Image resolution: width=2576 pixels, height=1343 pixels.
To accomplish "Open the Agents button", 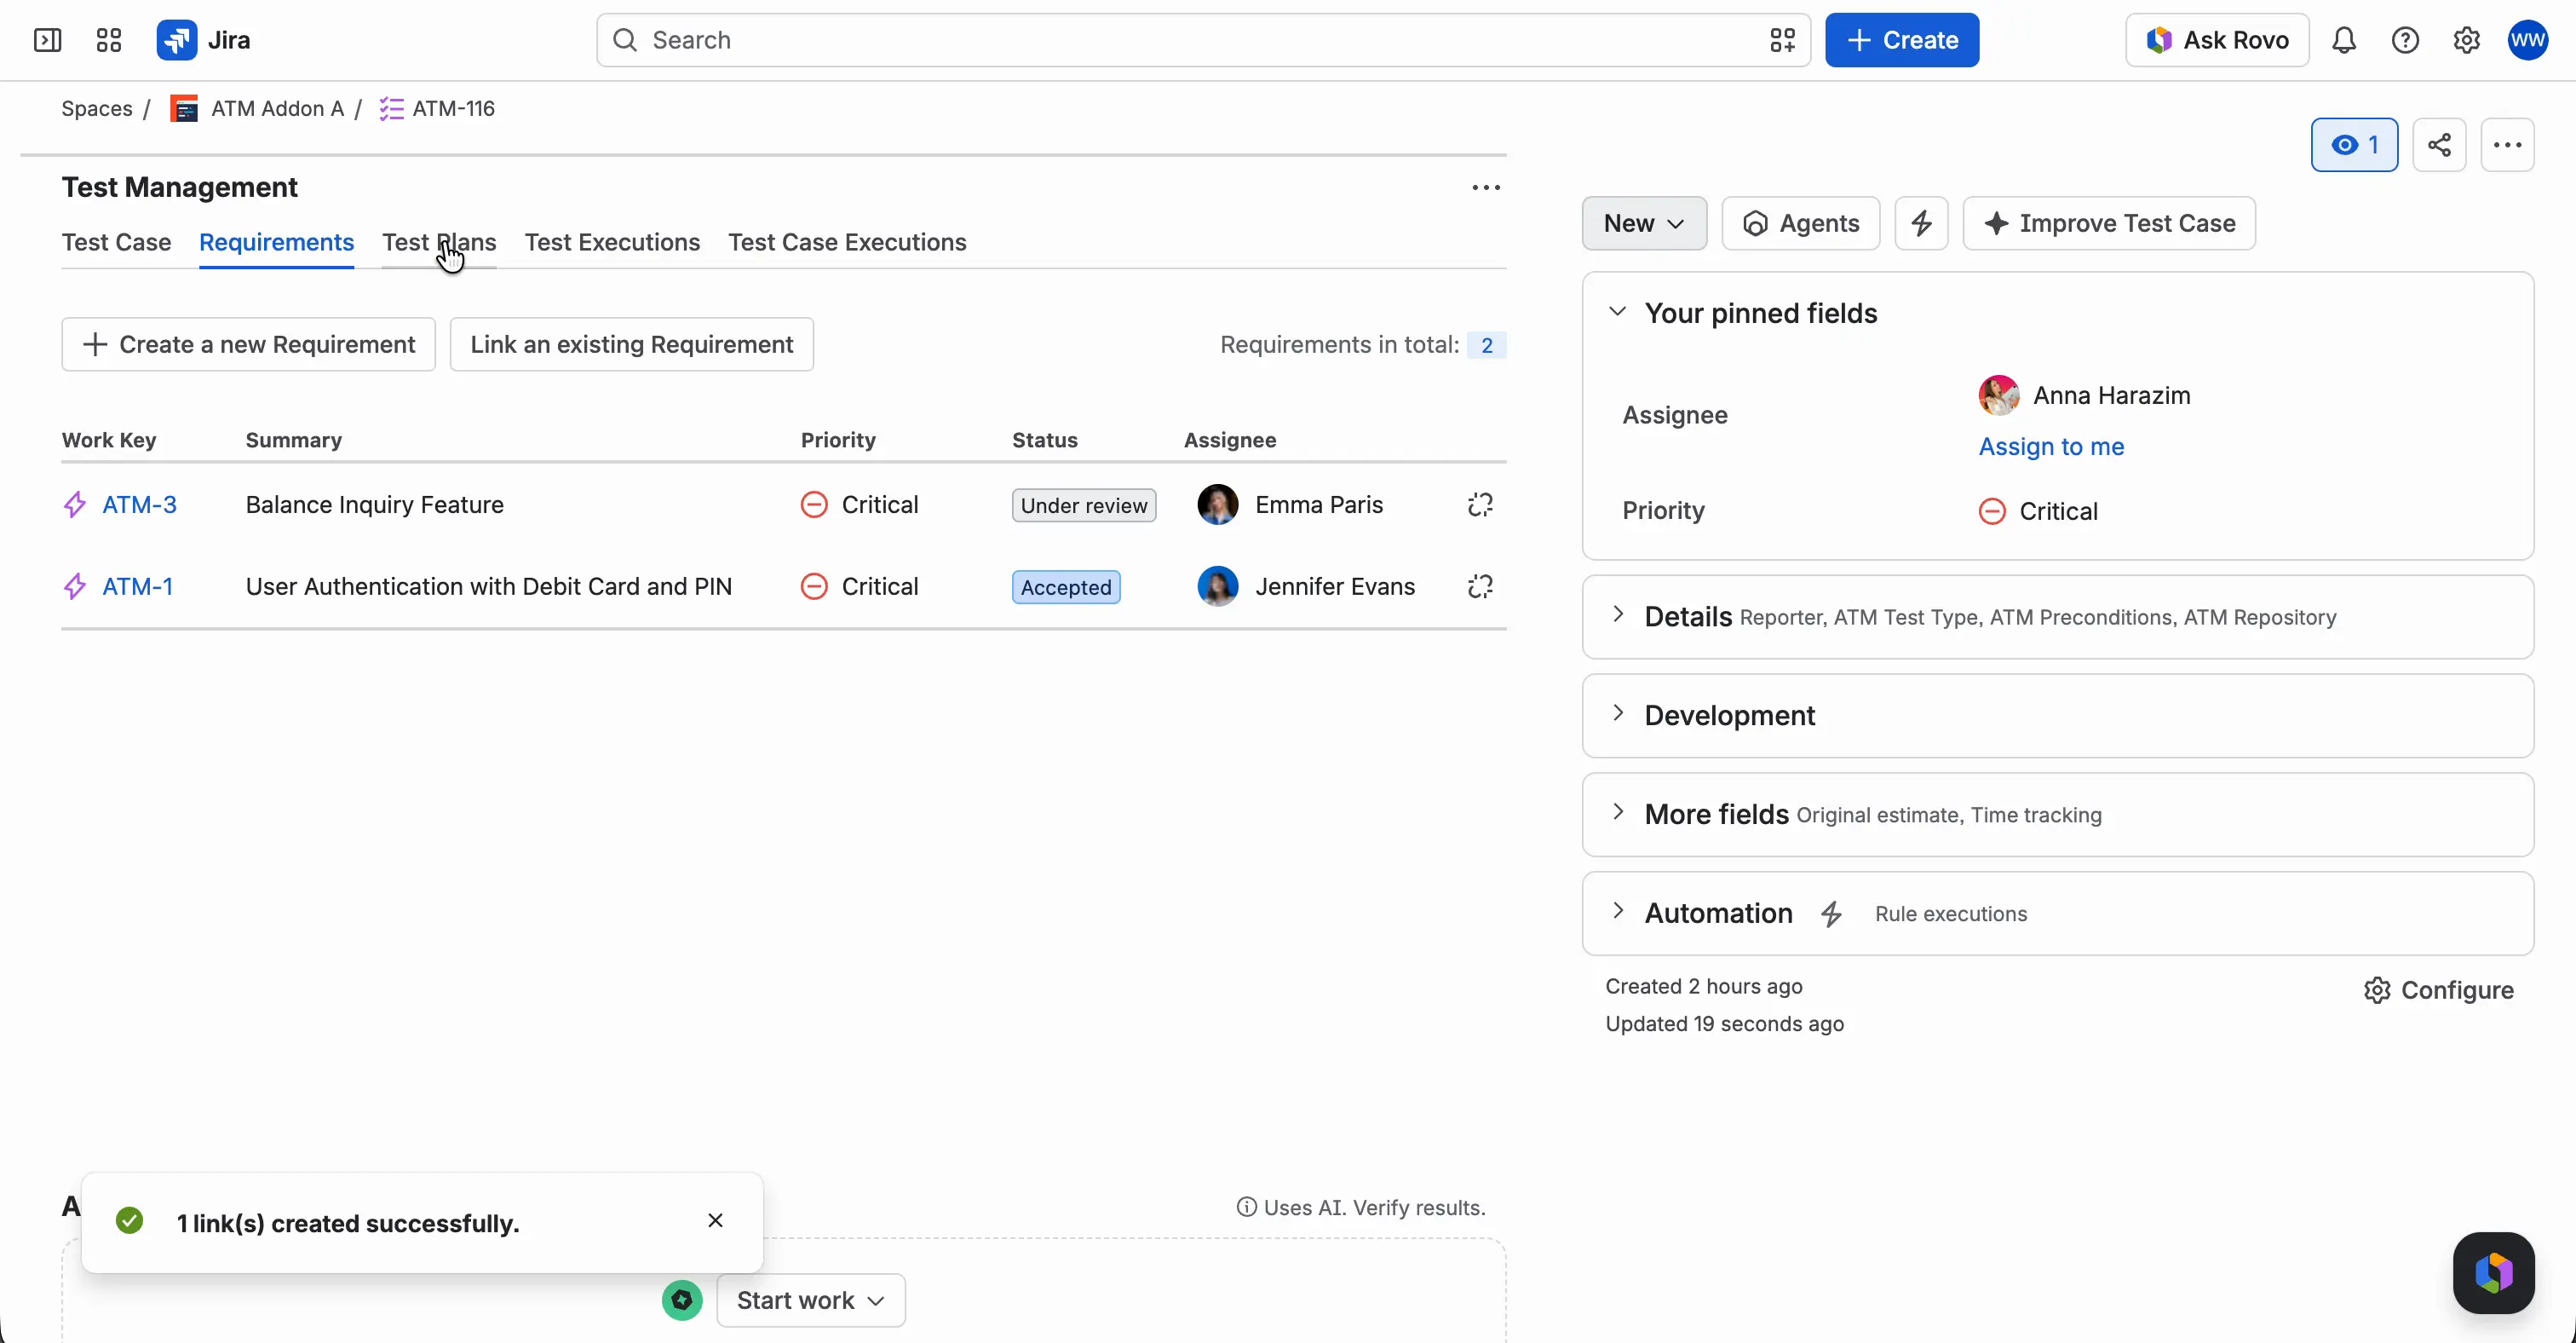I will point(1800,223).
